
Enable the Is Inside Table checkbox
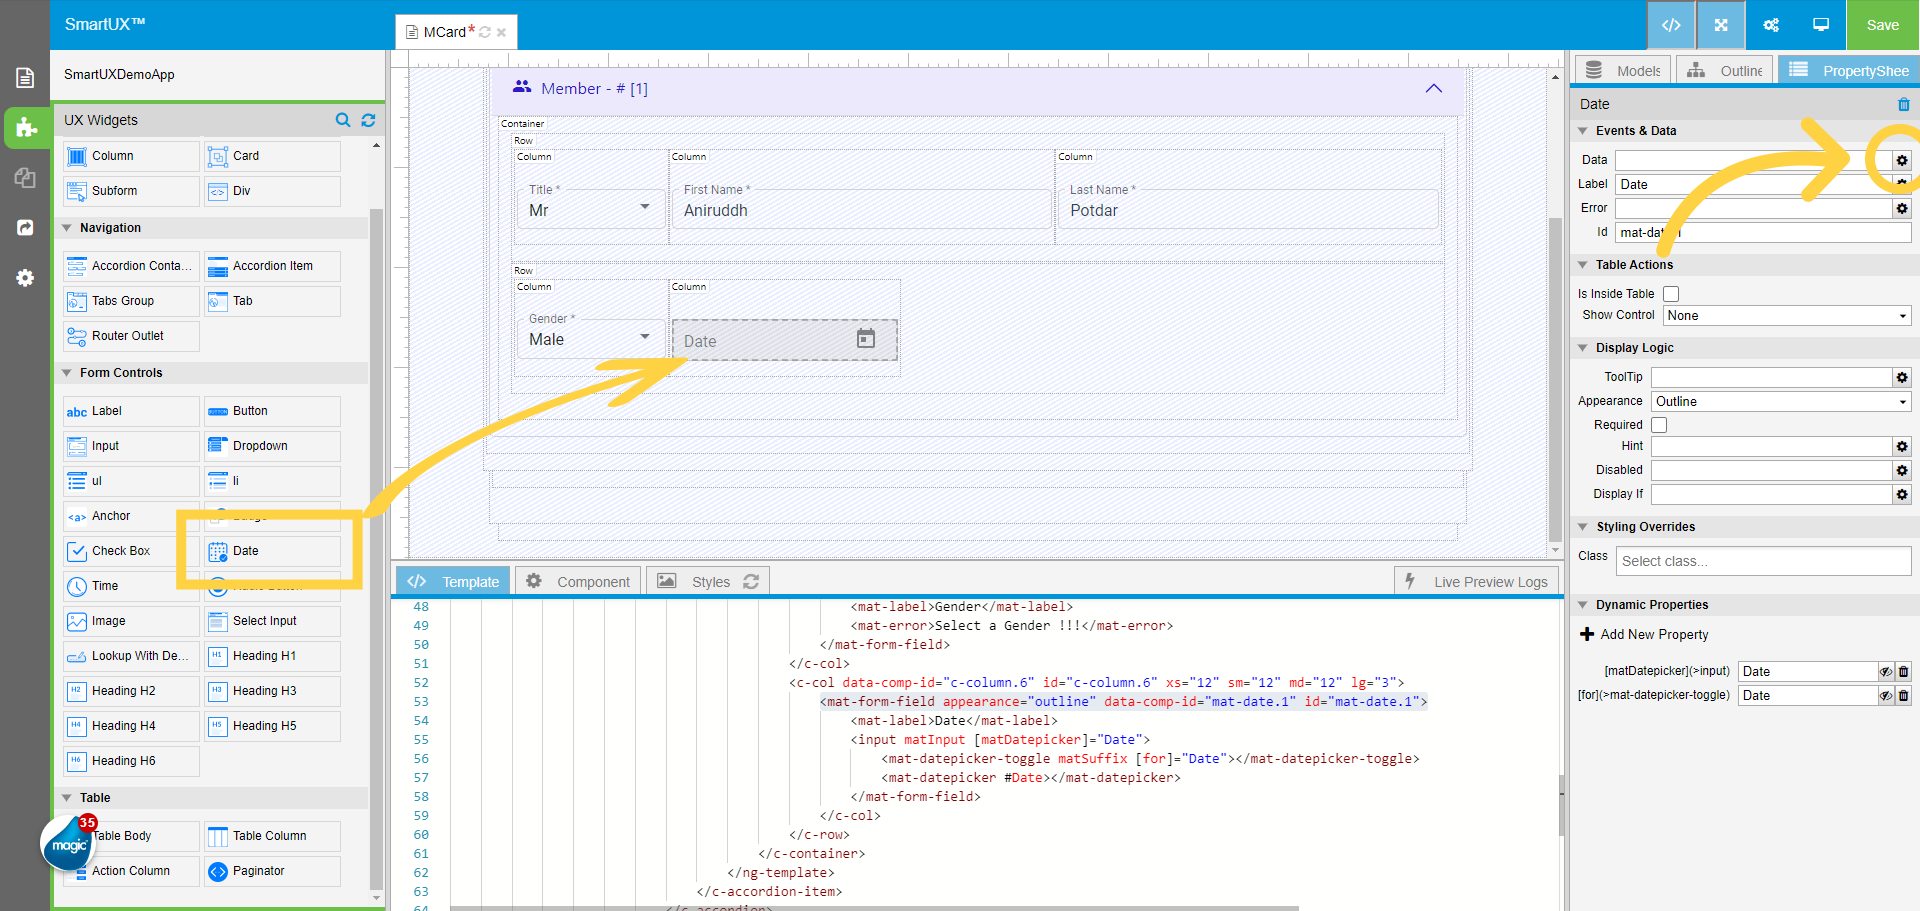1671,294
